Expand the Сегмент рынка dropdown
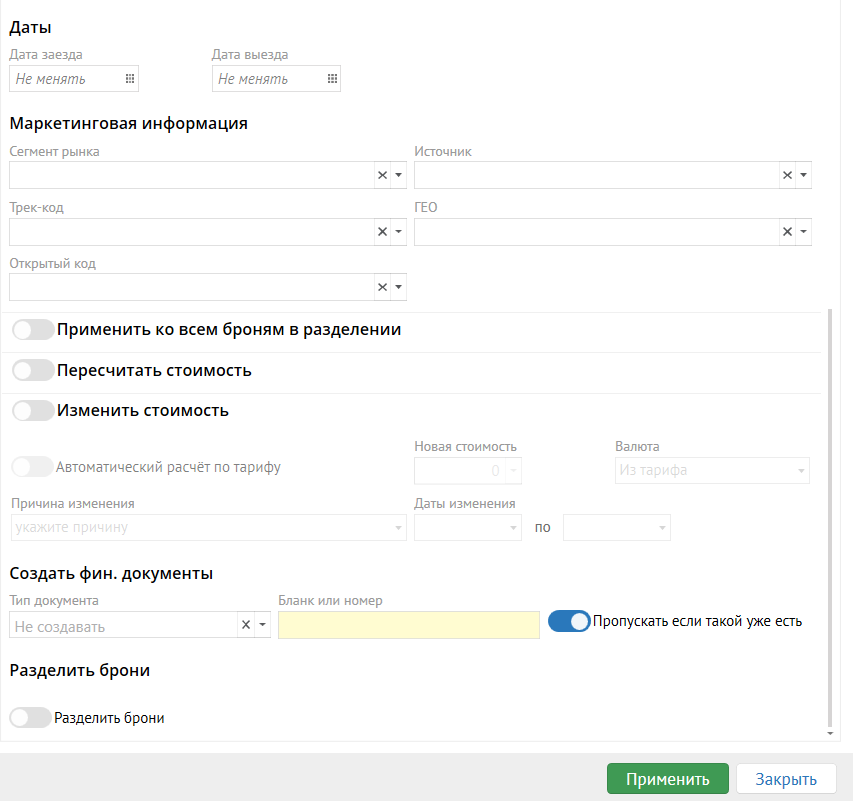Viewport: 853px width, 801px height. point(399,175)
